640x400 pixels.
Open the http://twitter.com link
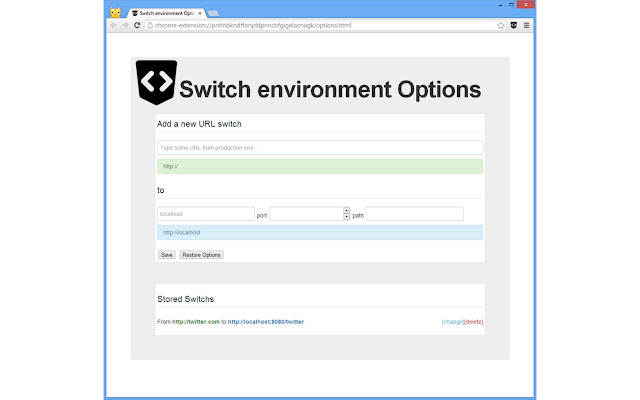click(196, 322)
